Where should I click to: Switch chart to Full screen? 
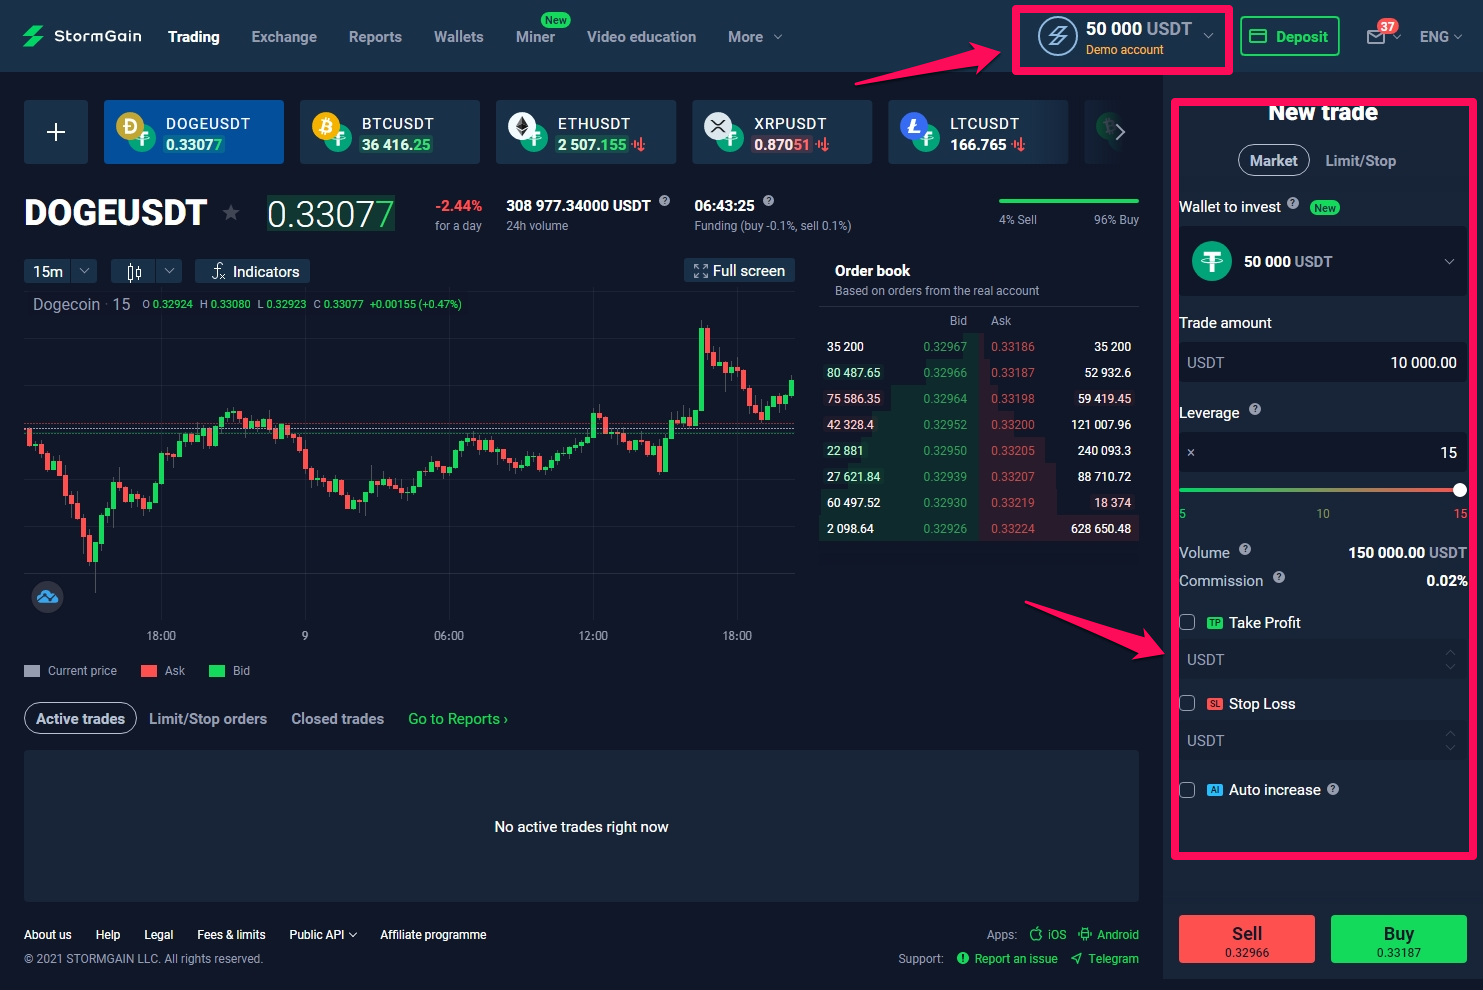(x=739, y=270)
